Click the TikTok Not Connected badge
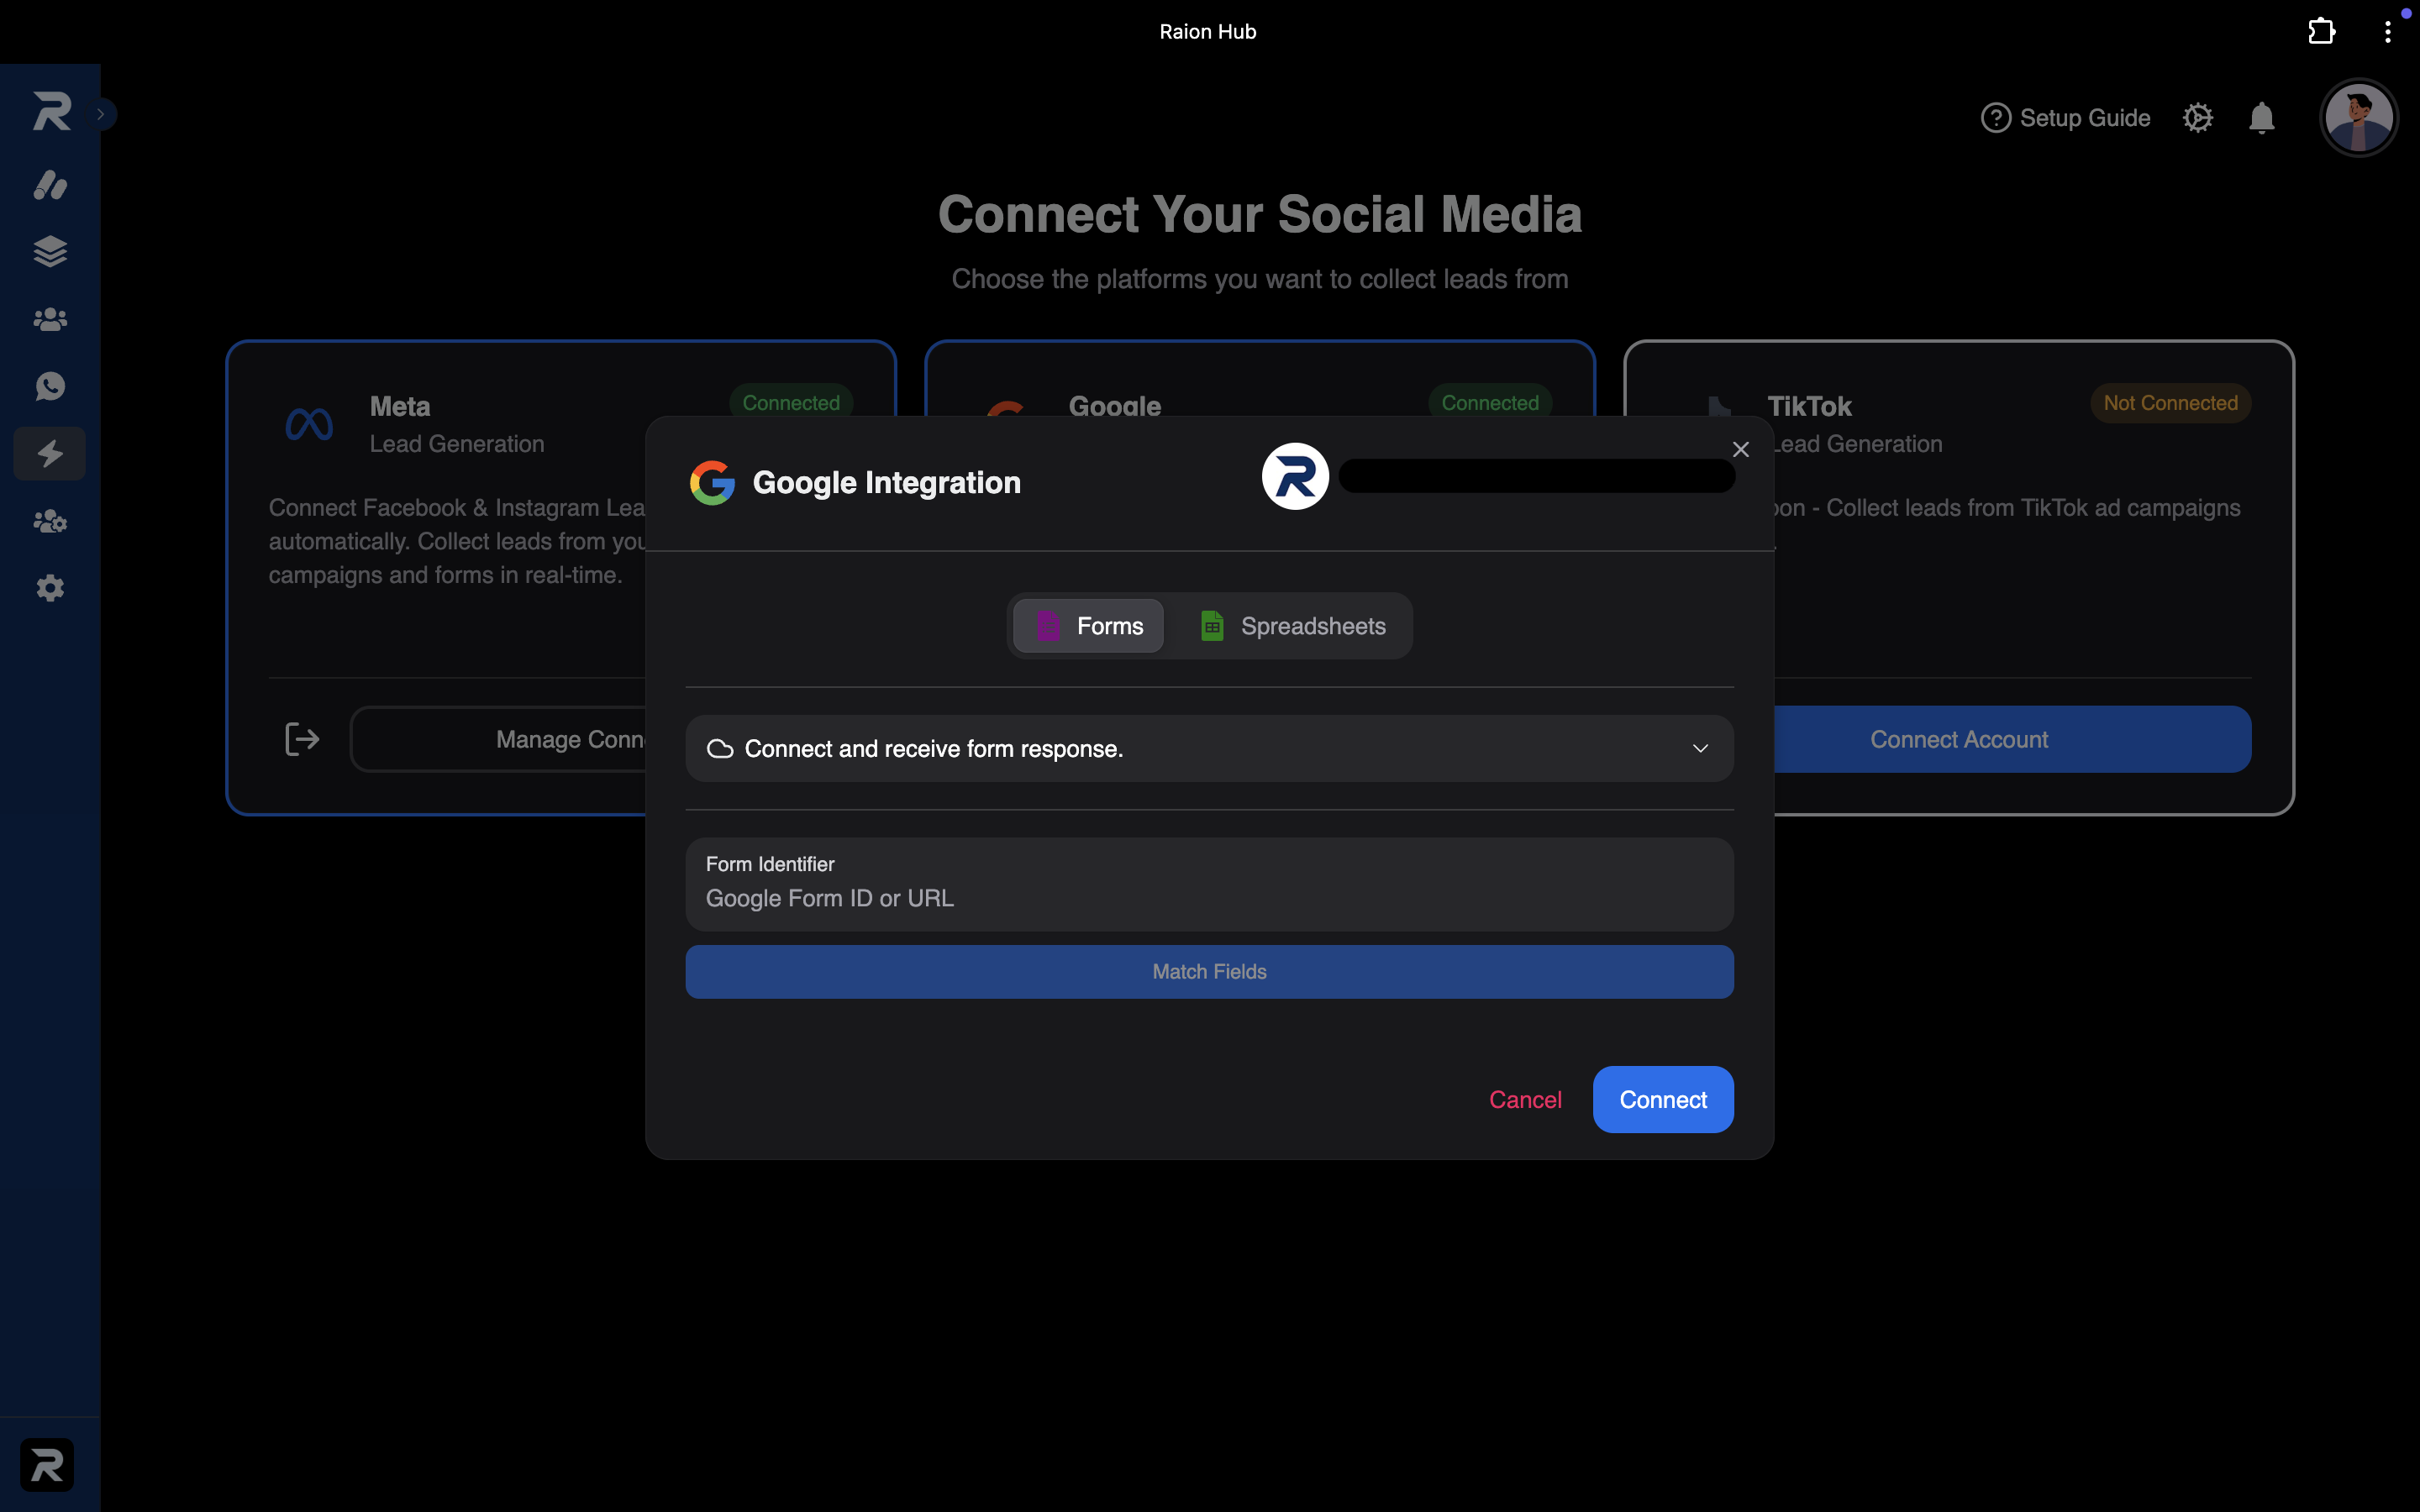 point(2170,403)
